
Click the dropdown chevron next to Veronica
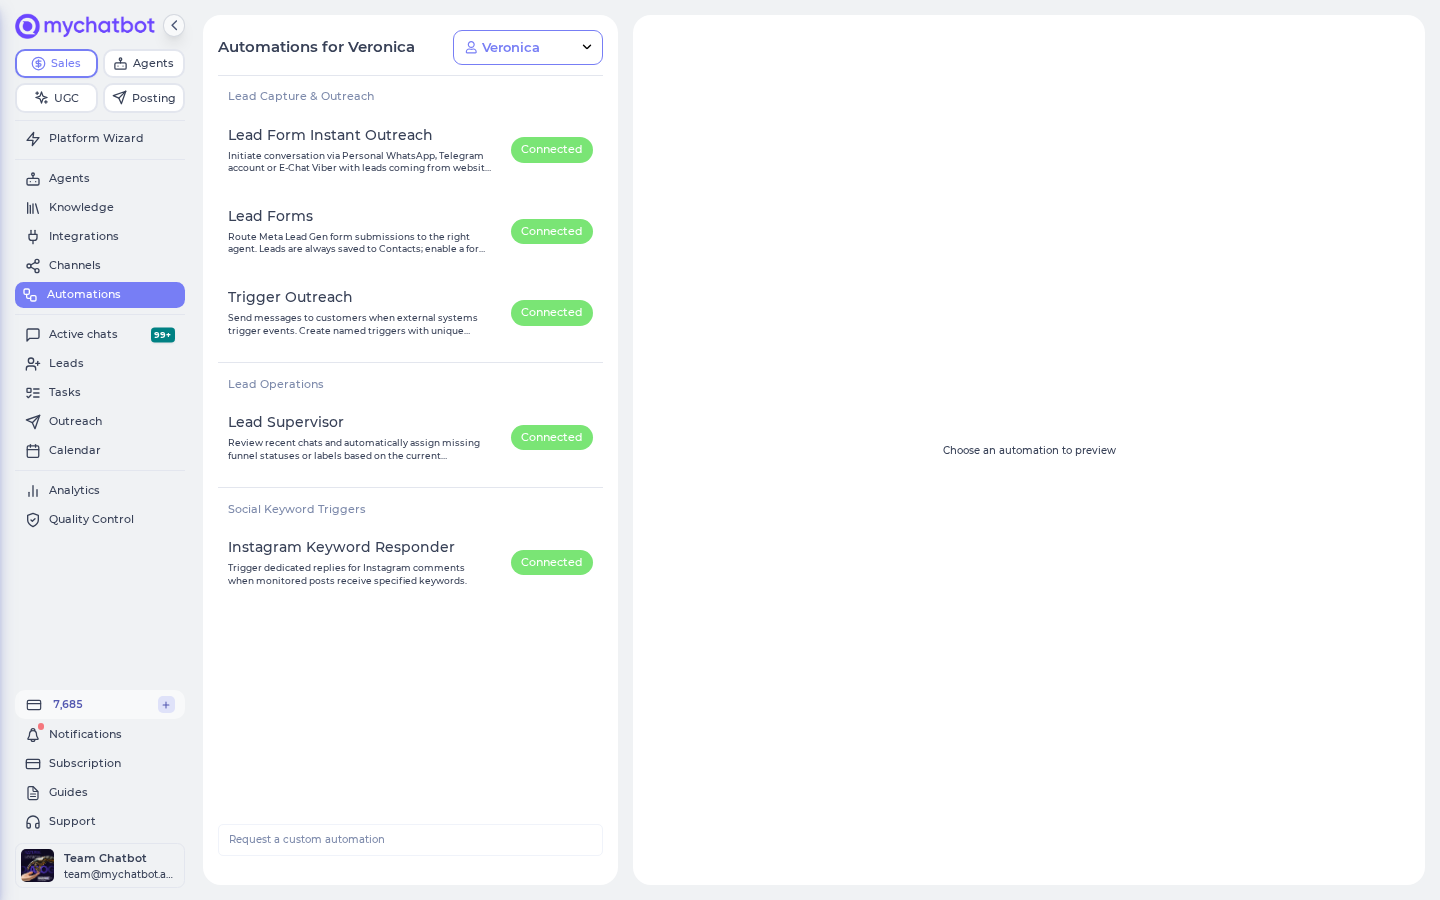coord(587,47)
